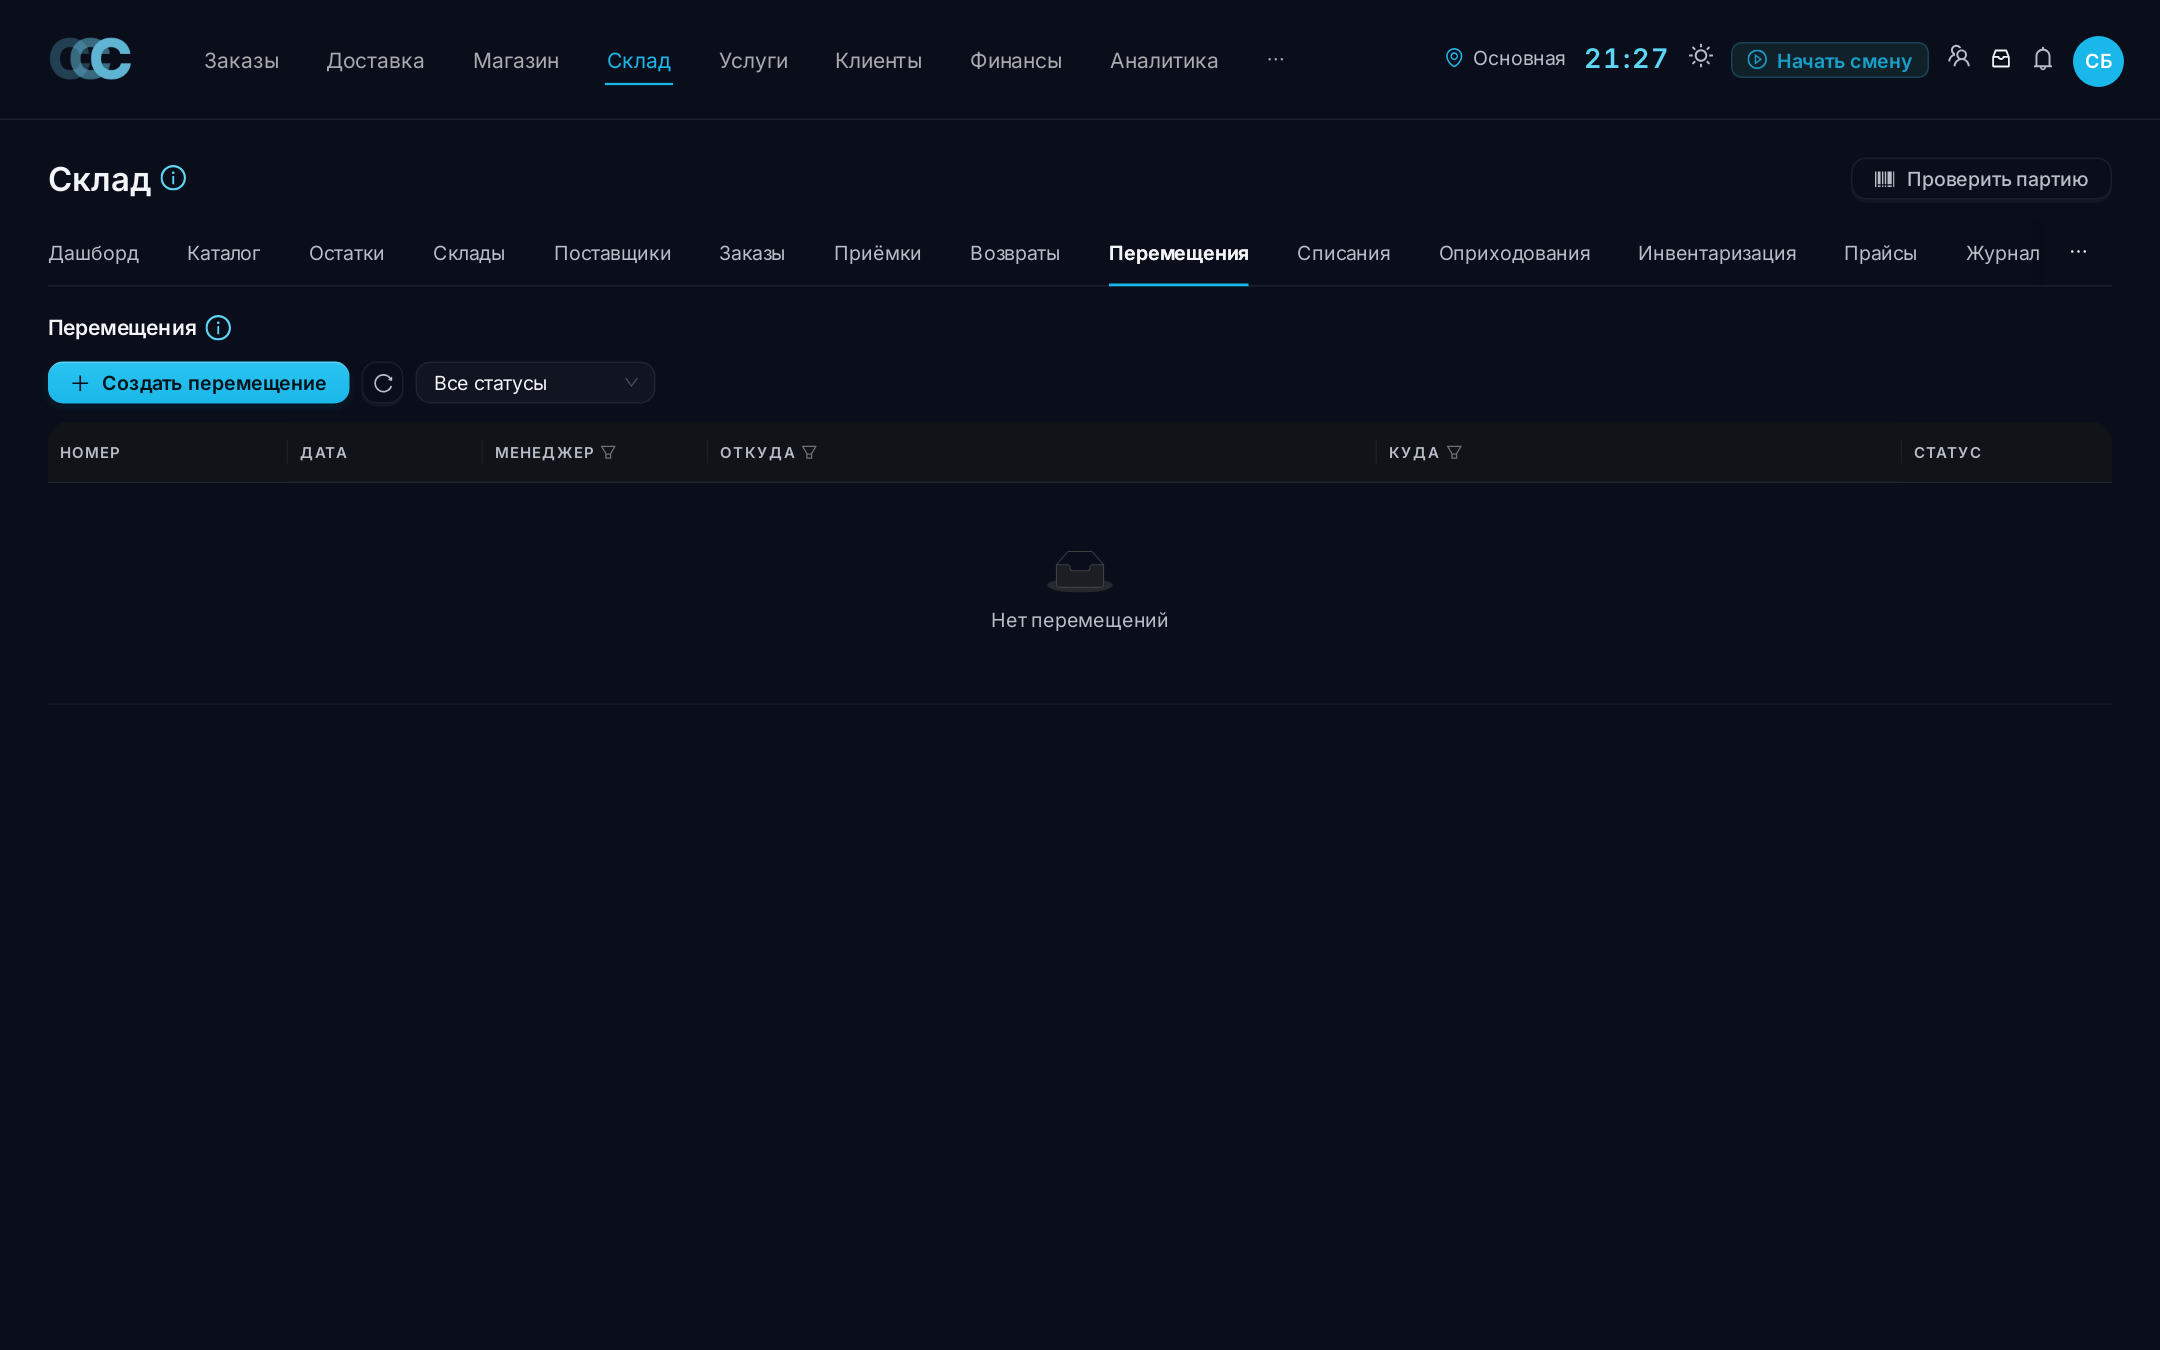Switch to the Инвентаризация tab

click(1717, 253)
